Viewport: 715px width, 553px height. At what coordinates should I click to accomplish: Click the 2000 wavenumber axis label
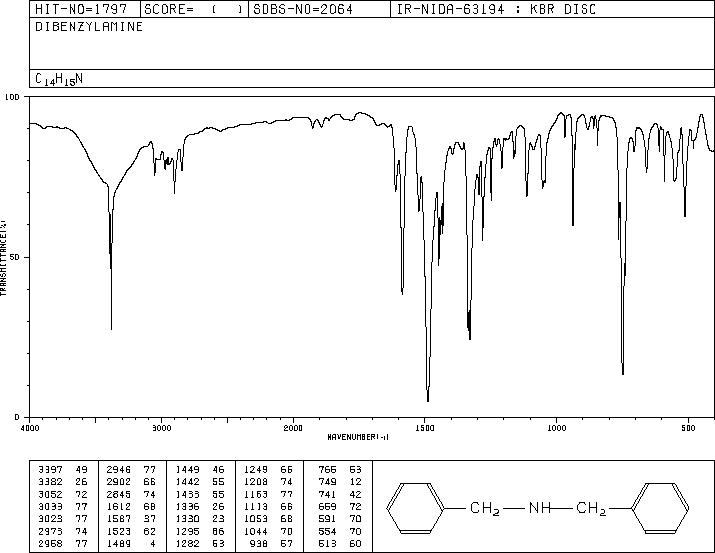pos(293,428)
